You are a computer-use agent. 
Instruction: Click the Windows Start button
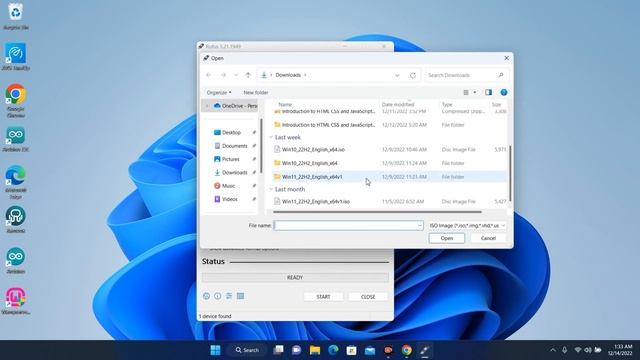pyautogui.click(x=216, y=350)
